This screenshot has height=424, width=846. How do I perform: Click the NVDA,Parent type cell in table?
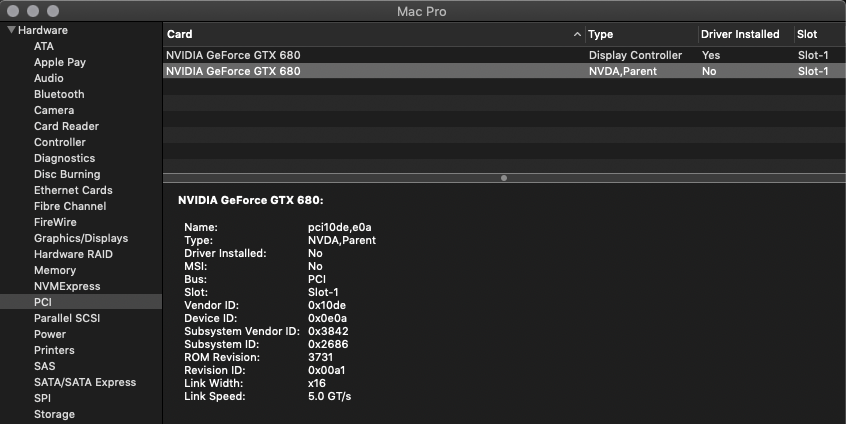click(623, 71)
